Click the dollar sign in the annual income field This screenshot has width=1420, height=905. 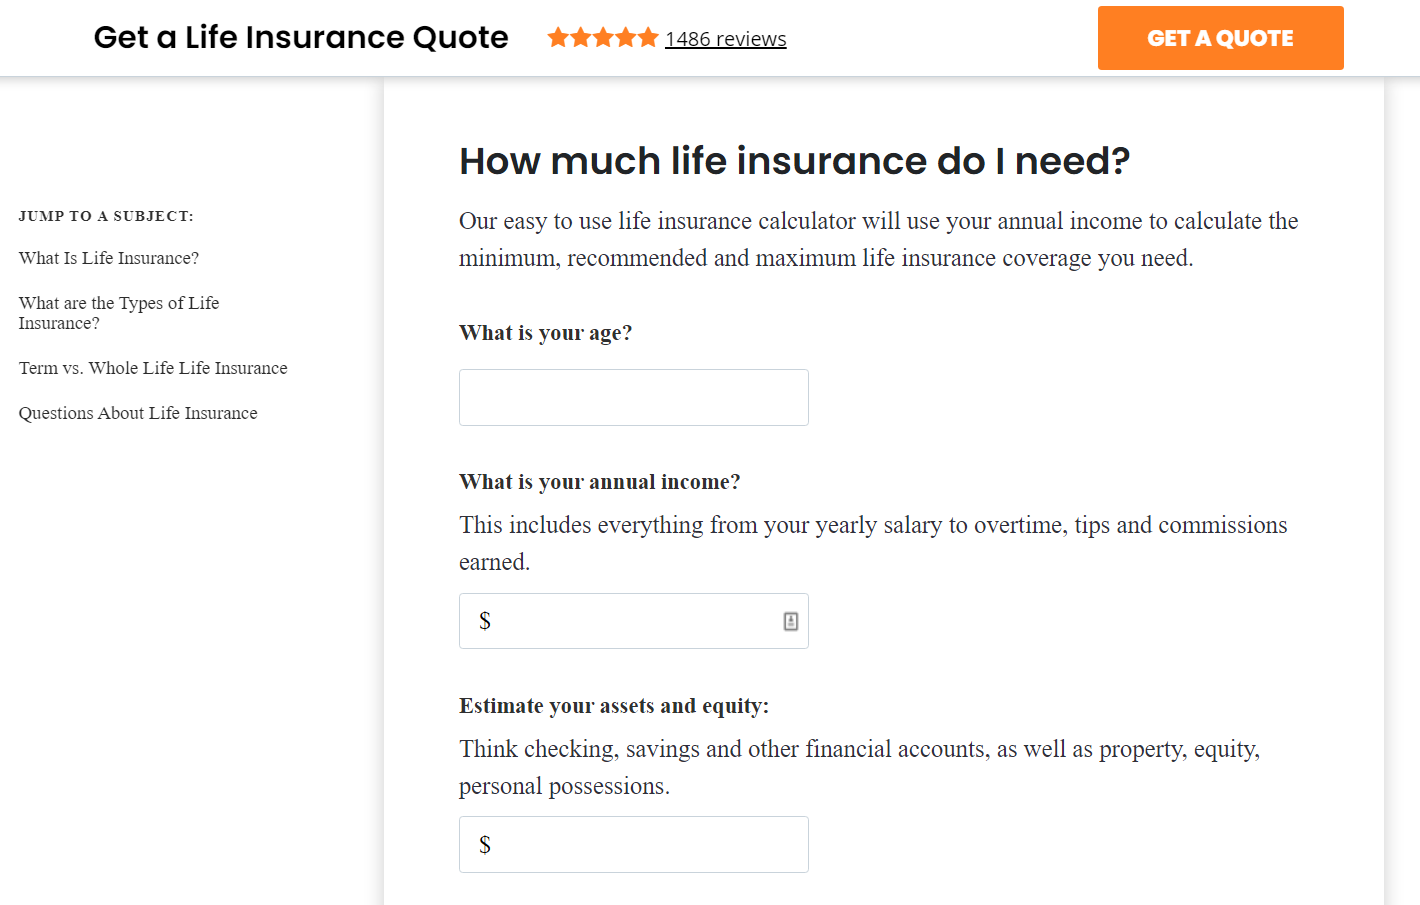point(485,622)
